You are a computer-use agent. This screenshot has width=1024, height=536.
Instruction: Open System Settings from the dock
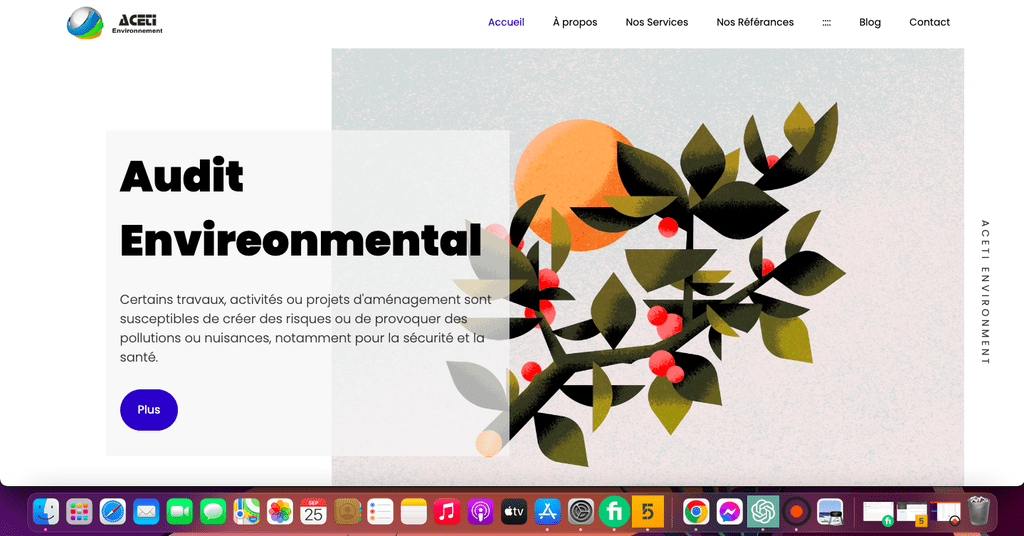pos(581,512)
